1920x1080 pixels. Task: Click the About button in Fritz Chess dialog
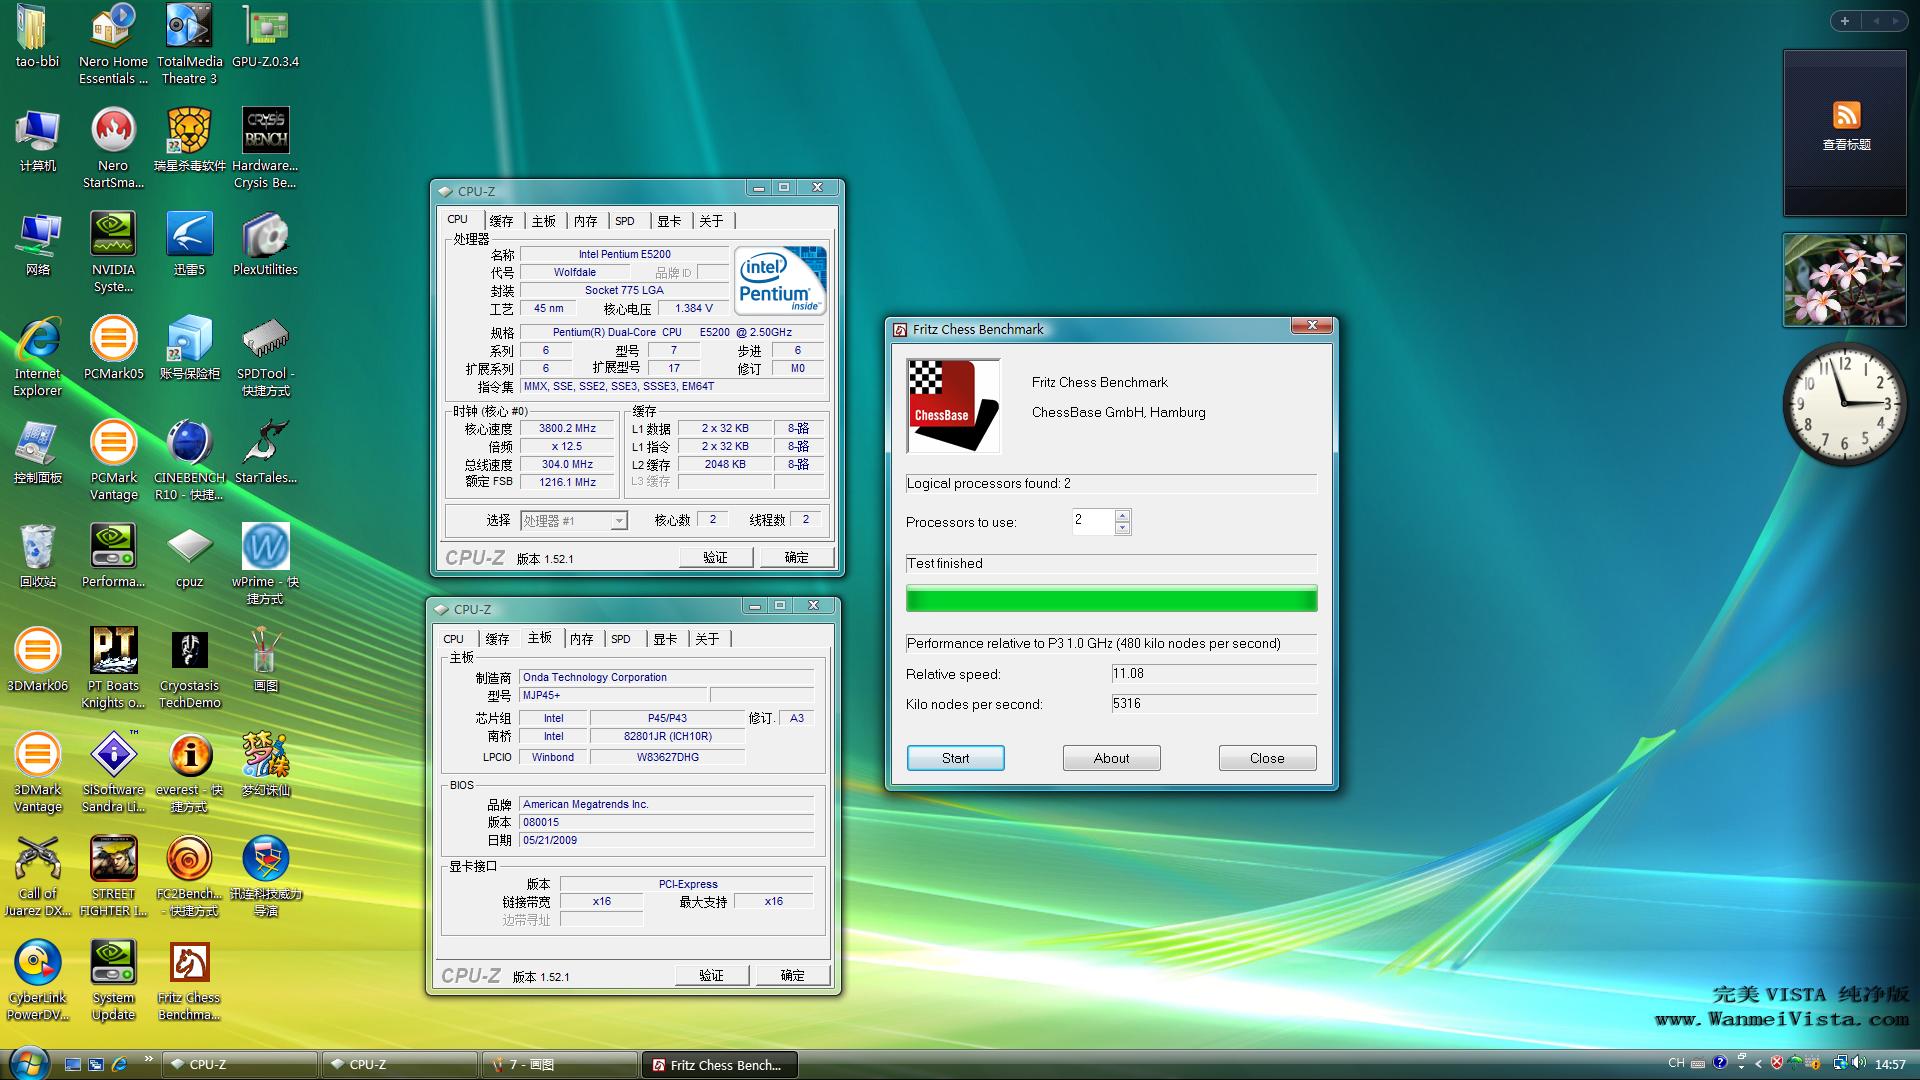[1110, 758]
